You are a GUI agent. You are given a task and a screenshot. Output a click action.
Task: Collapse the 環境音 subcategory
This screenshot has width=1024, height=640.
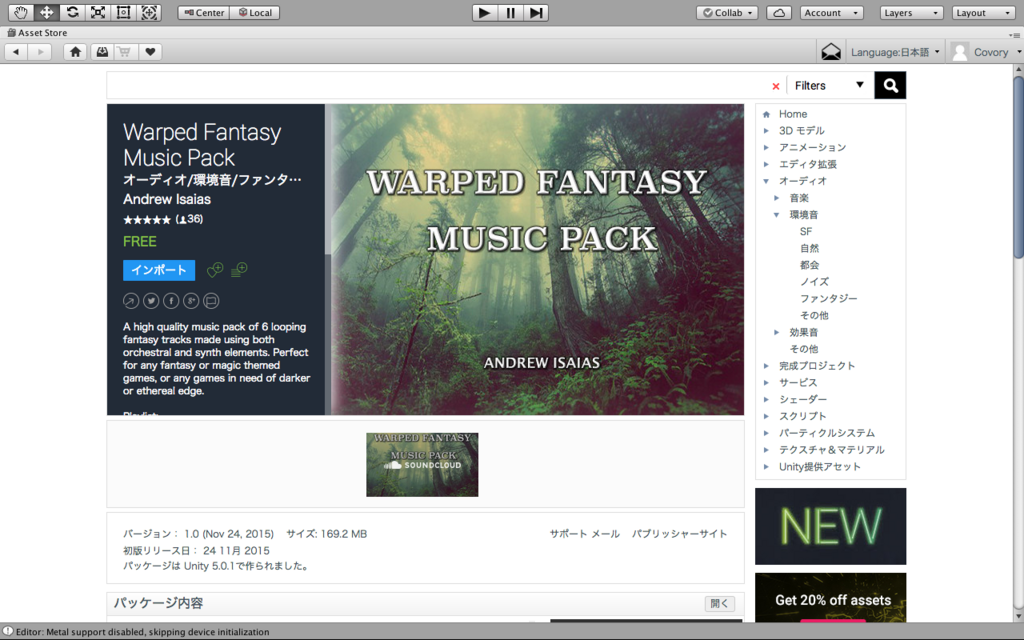776,215
